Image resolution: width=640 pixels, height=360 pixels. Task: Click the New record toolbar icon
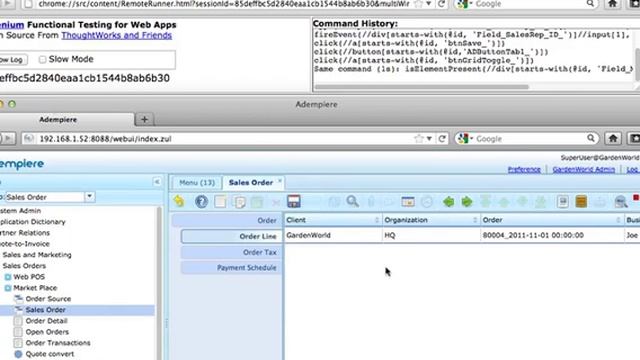[220, 201]
